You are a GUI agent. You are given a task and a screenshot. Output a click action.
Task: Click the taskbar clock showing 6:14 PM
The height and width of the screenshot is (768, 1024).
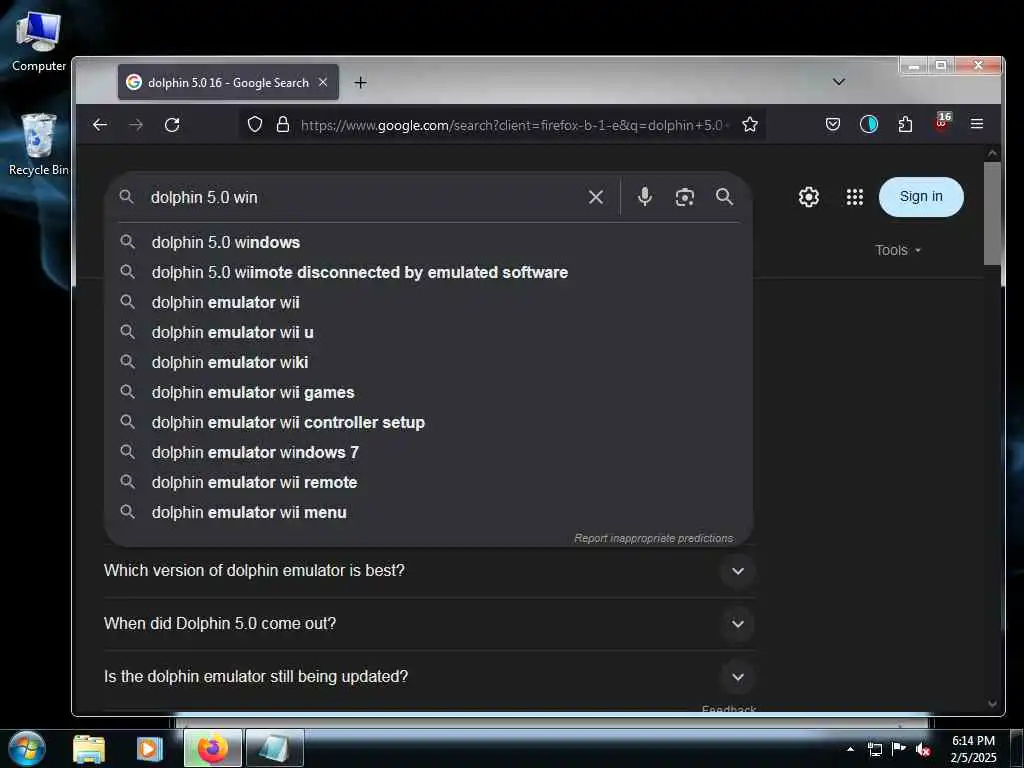click(973, 749)
